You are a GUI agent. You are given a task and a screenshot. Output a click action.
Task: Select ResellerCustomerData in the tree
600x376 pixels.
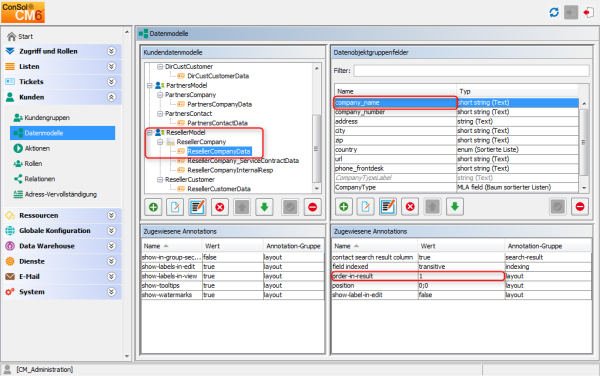(219, 189)
